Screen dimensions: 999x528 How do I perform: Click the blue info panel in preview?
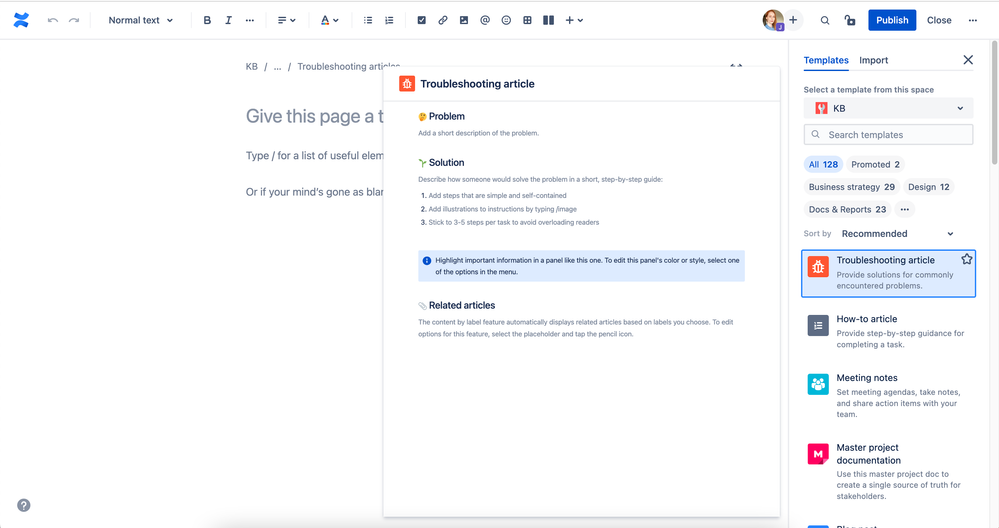pos(581,266)
